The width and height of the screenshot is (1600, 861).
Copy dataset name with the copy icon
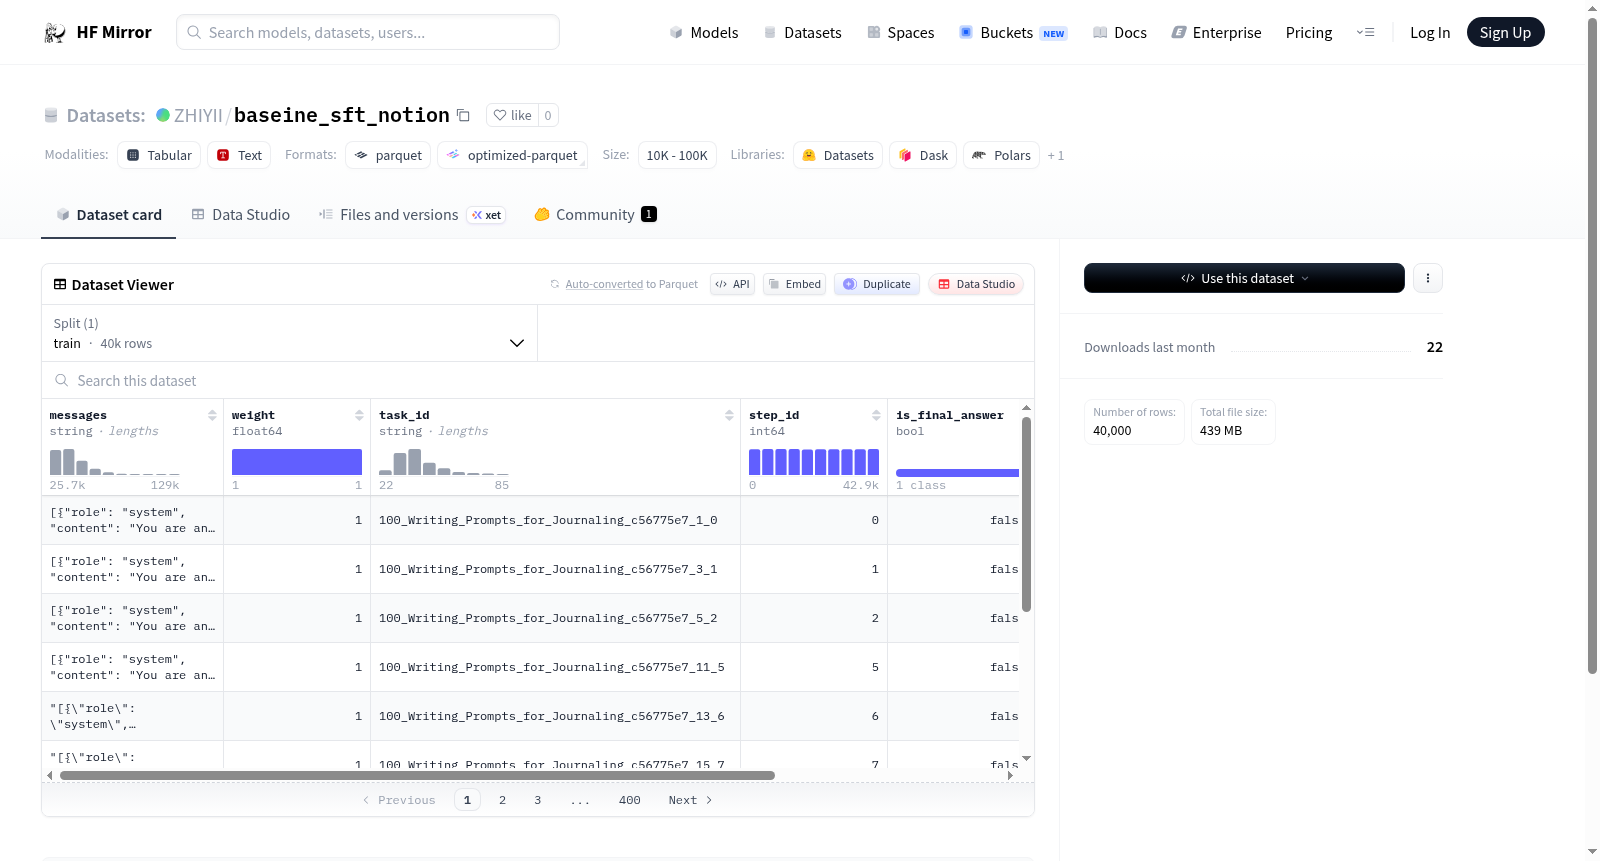[x=463, y=115]
